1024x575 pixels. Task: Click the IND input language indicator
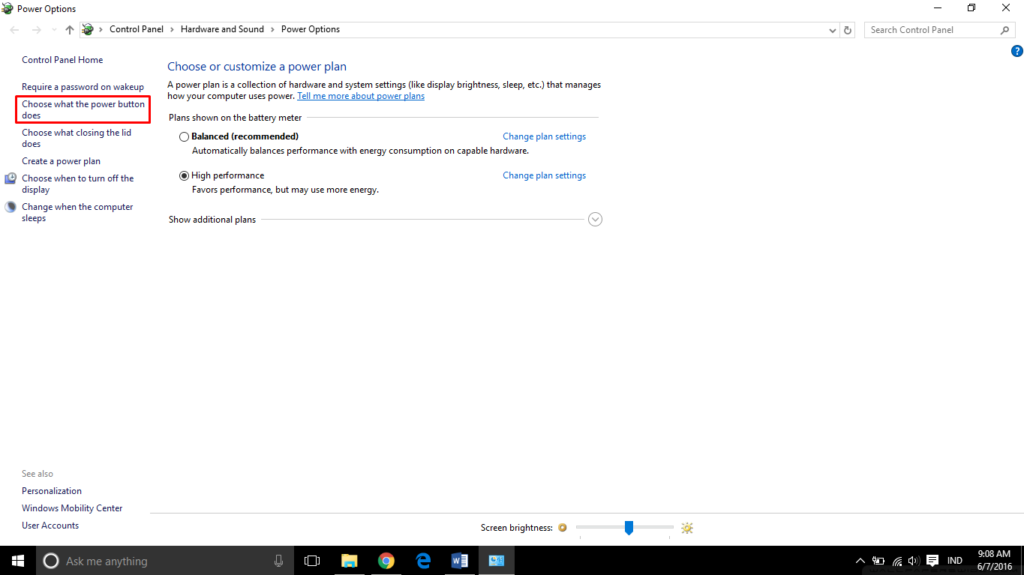(x=955, y=561)
